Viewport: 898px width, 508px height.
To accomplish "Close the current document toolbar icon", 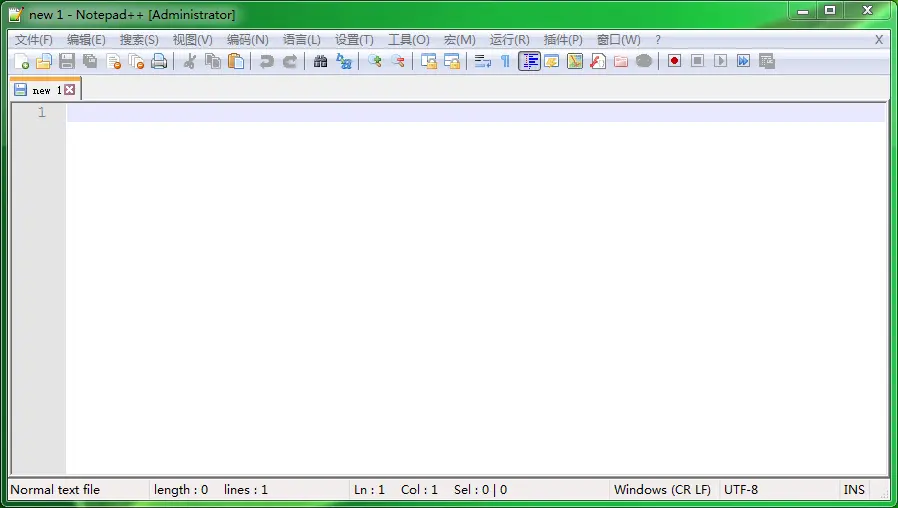I will 113,61.
